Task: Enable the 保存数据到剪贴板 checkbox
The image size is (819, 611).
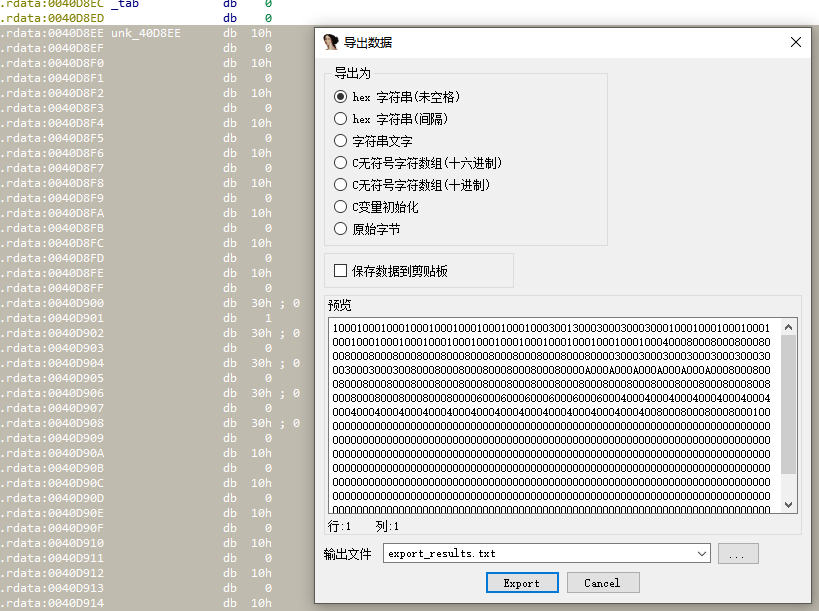Action: [341, 270]
